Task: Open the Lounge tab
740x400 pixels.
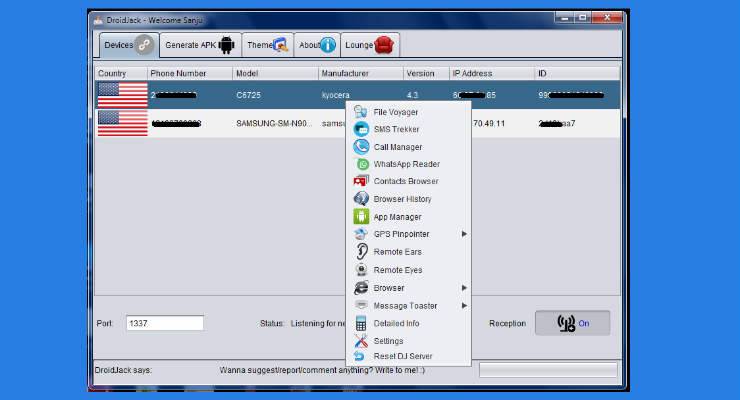Action: (370, 45)
